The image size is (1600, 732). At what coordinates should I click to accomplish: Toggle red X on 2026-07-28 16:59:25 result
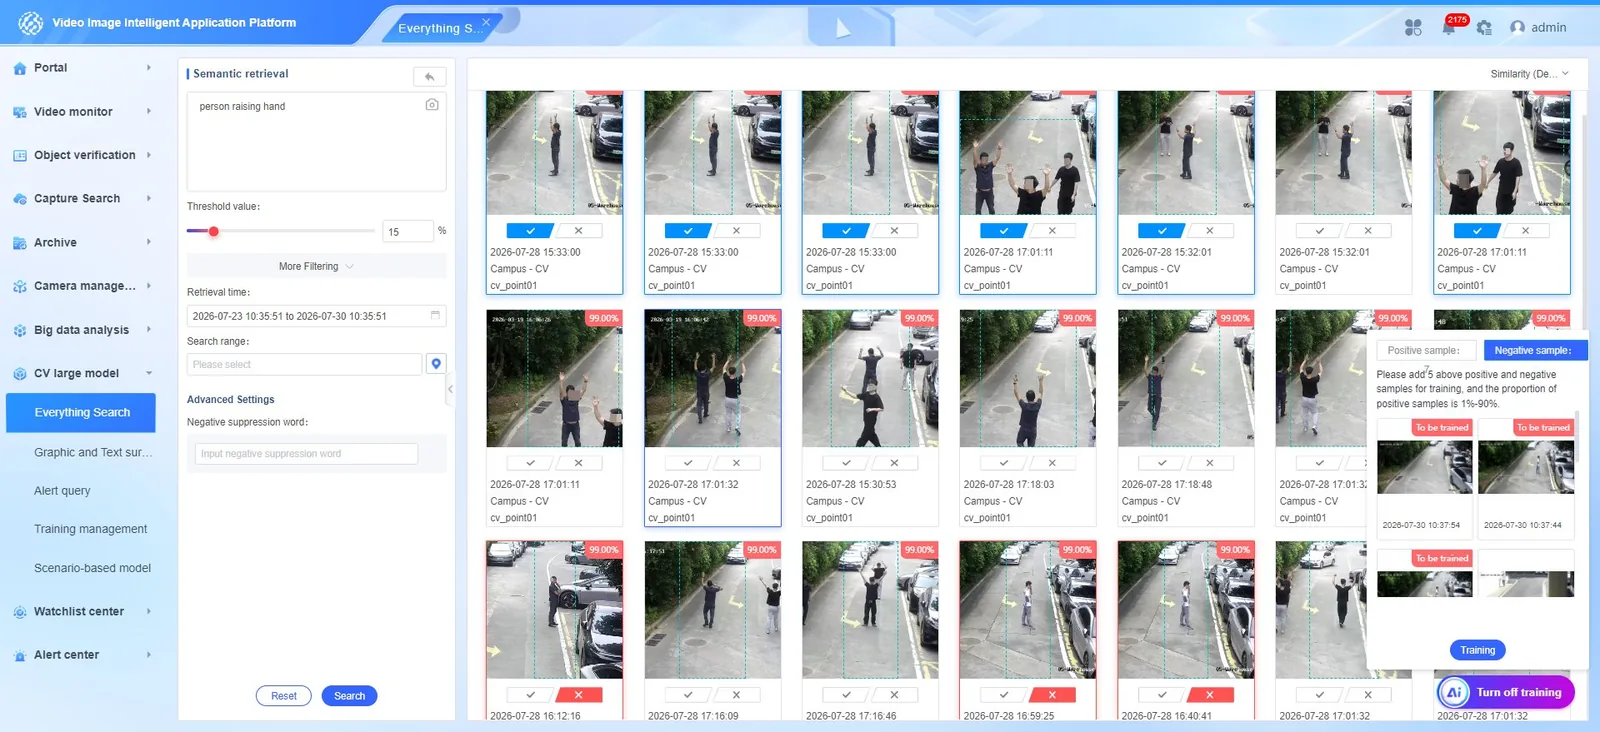[x=1052, y=695]
